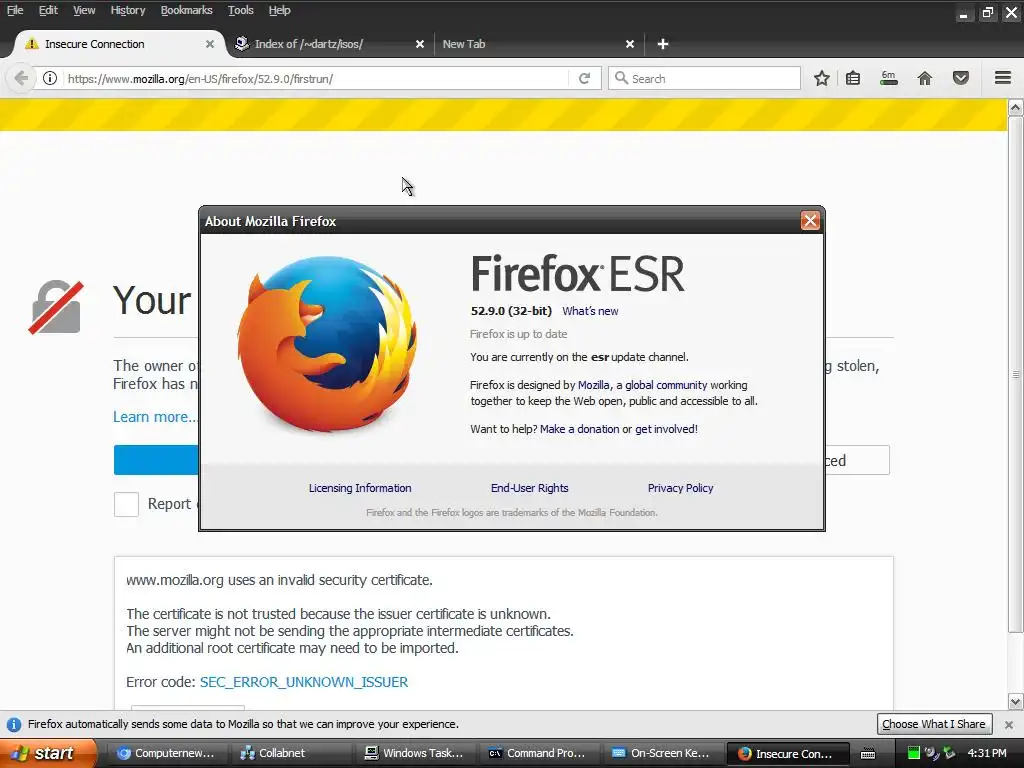Close the Insecure Connection tab

(x=210, y=44)
